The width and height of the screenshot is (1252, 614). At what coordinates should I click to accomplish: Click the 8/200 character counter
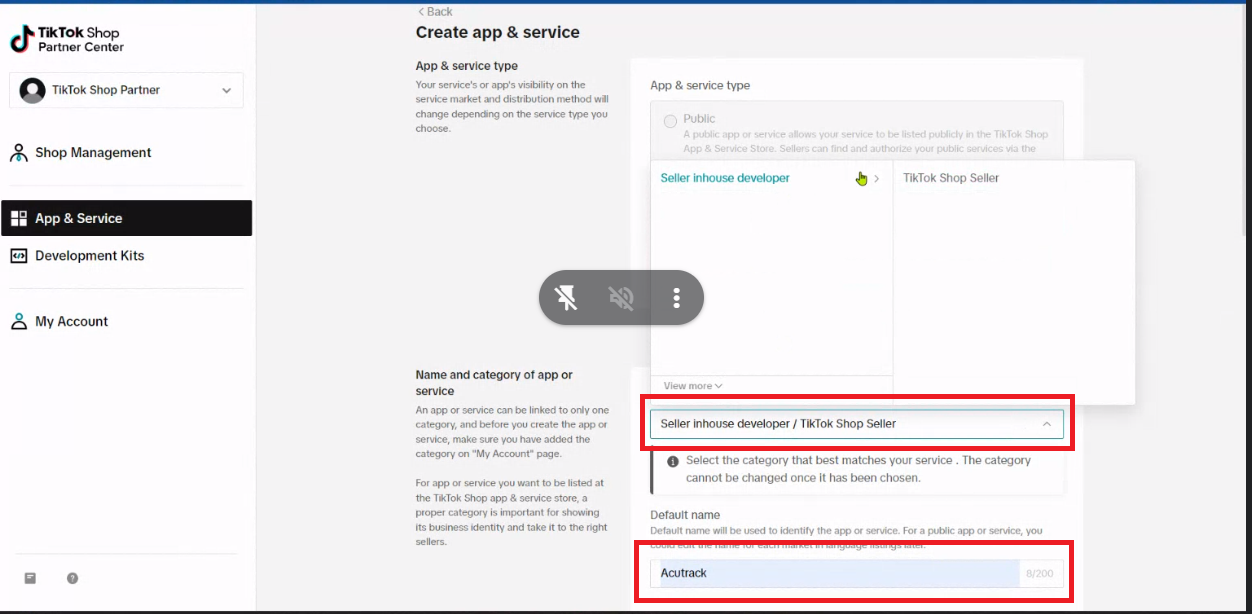tap(1039, 575)
